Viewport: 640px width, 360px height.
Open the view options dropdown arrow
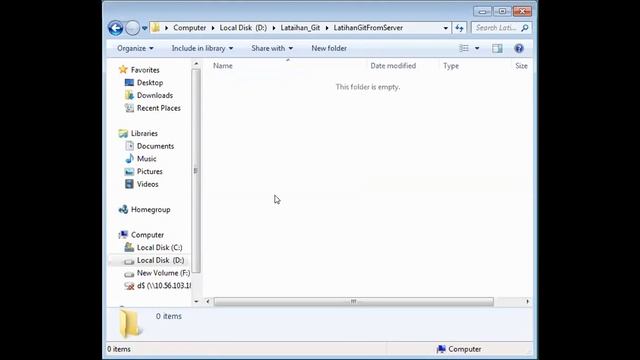477,48
